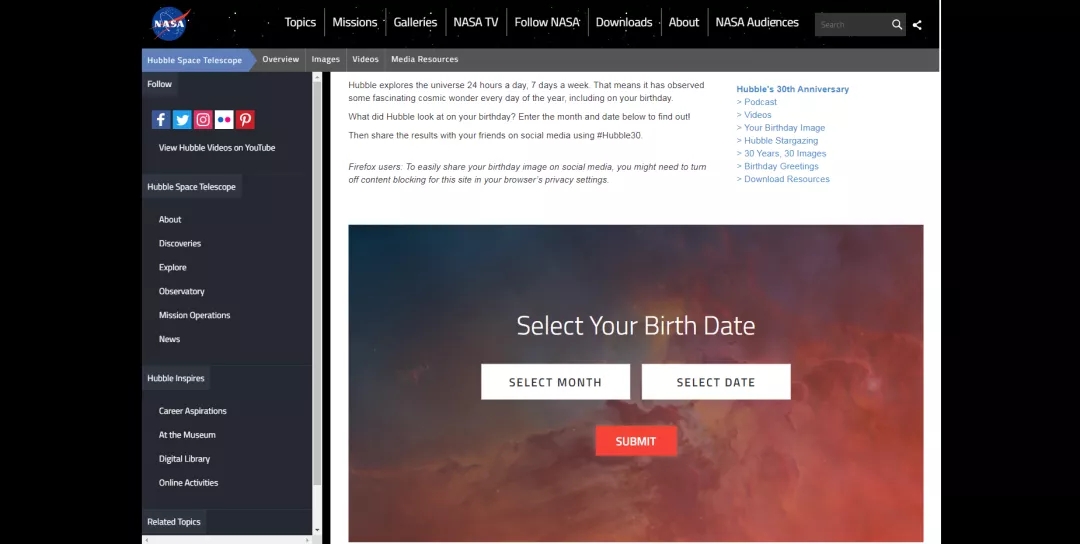1080x544 pixels.
Task: Open the Discoveries sidebar link
Action: pyautogui.click(x=180, y=243)
